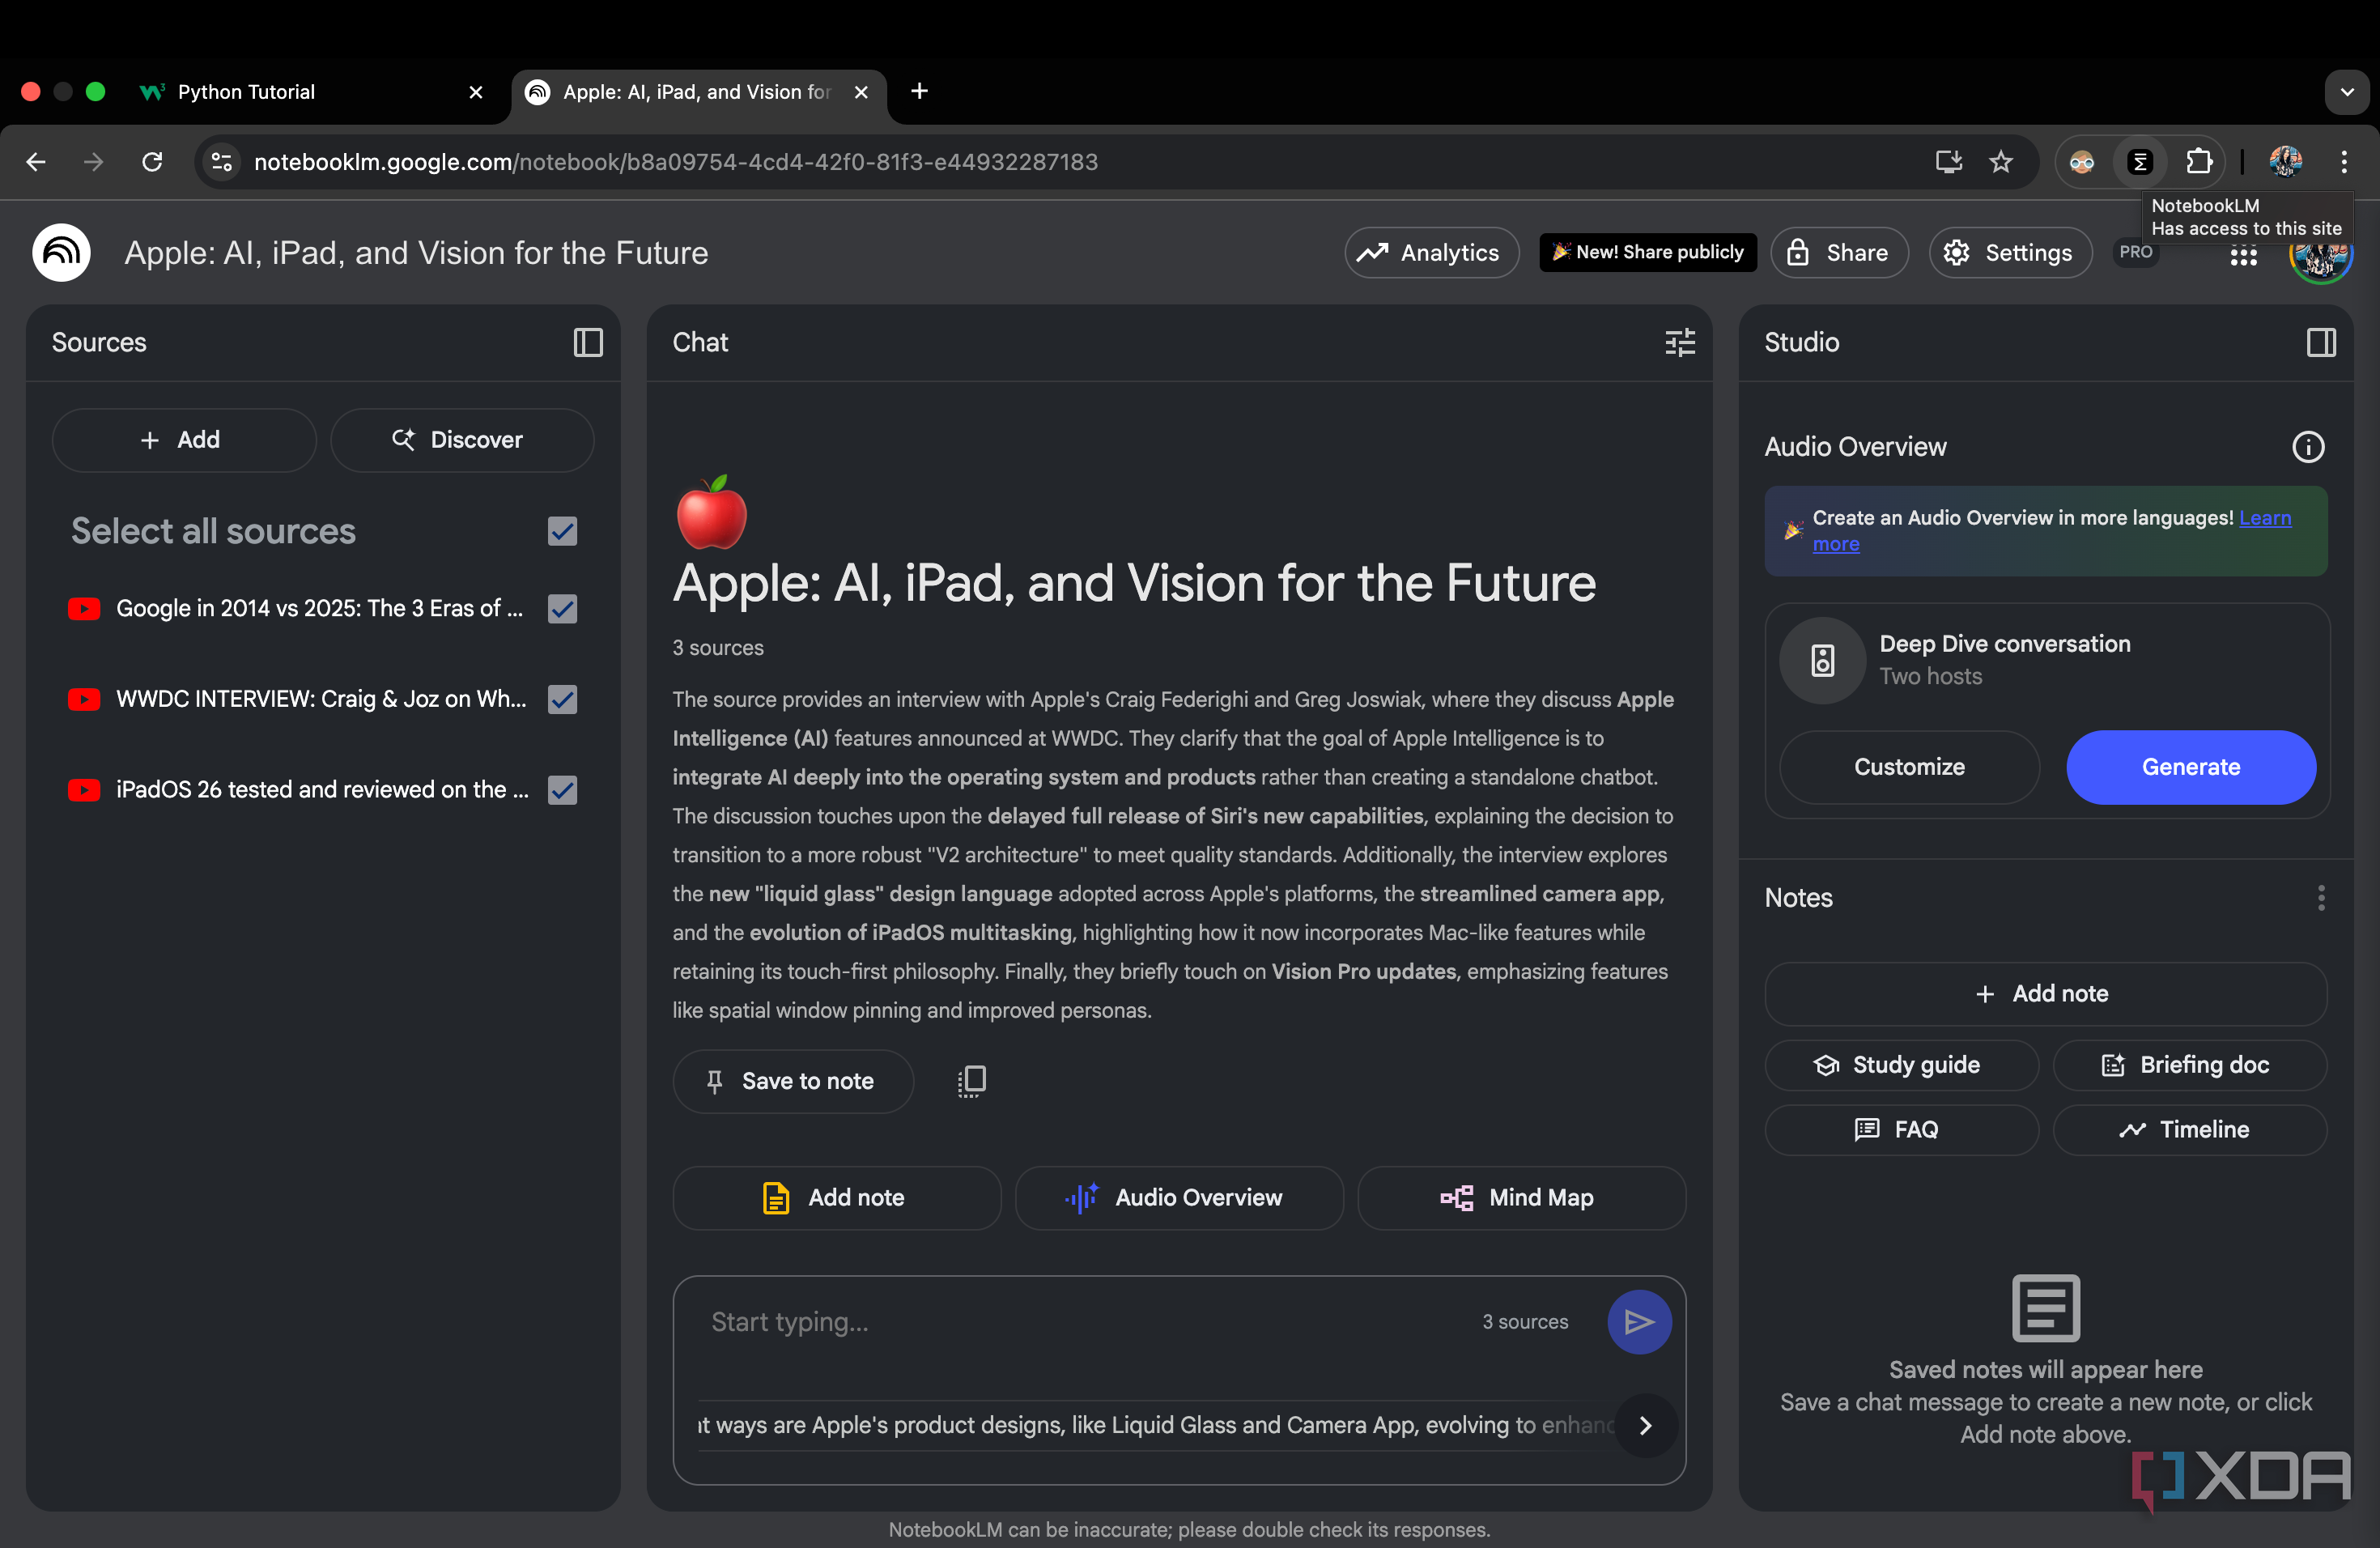Toggle Select all sources checkbox

tap(563, 531)
